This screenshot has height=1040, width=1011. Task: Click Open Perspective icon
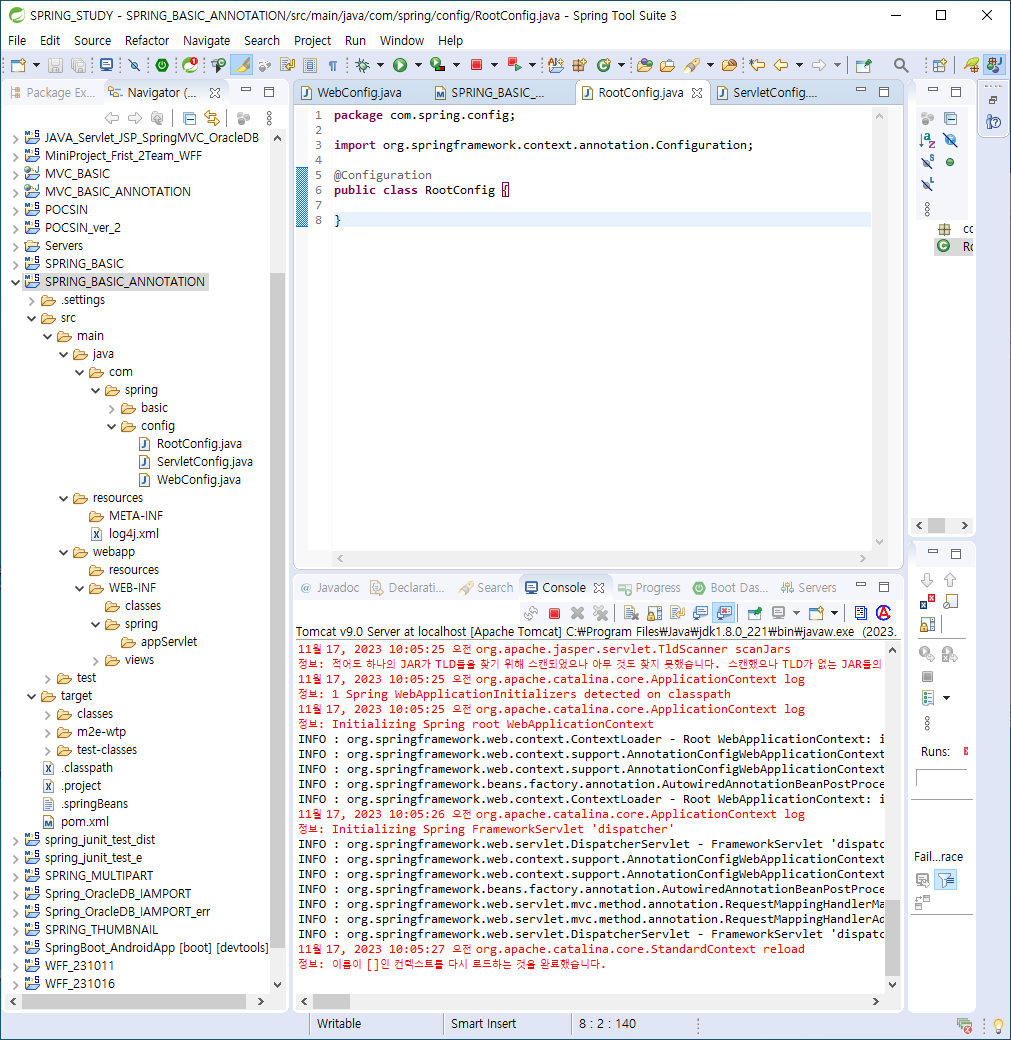[x=939, y=65]
